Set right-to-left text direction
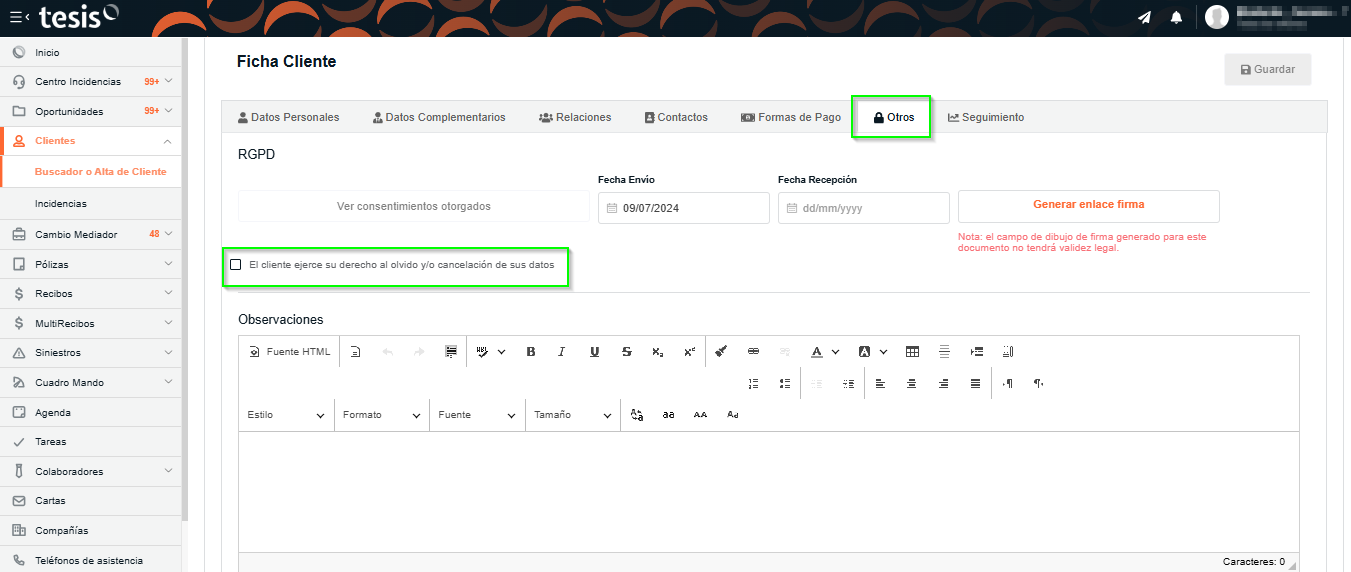 (x=1039, y=384)
